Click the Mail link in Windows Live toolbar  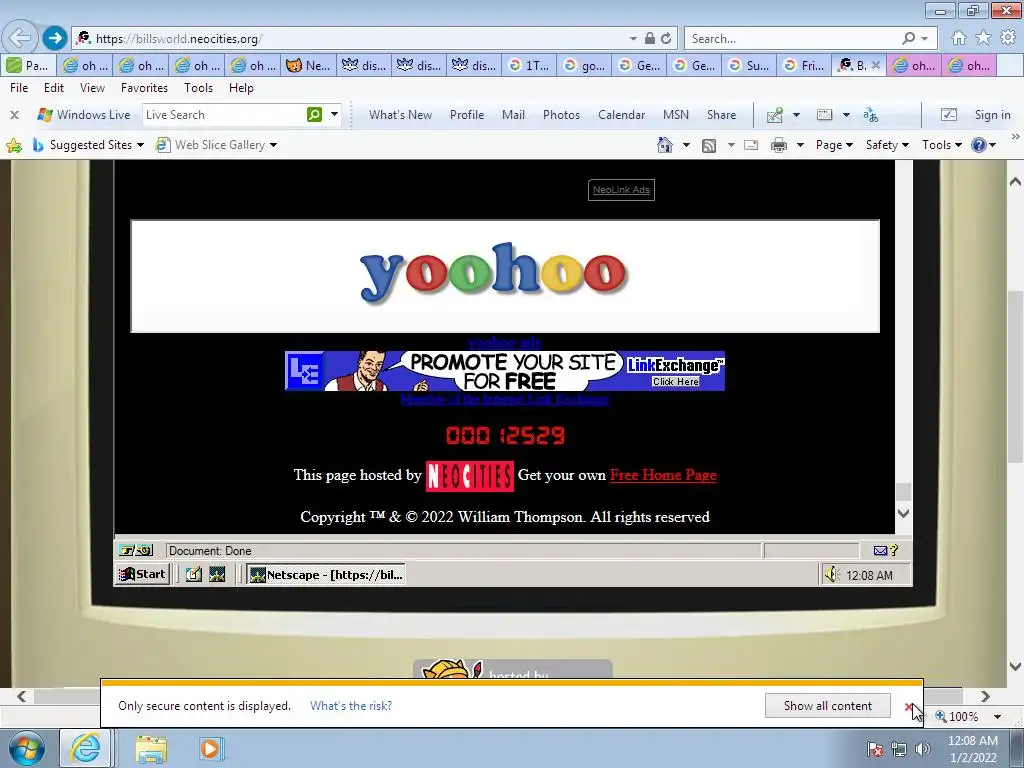(513, 115)
